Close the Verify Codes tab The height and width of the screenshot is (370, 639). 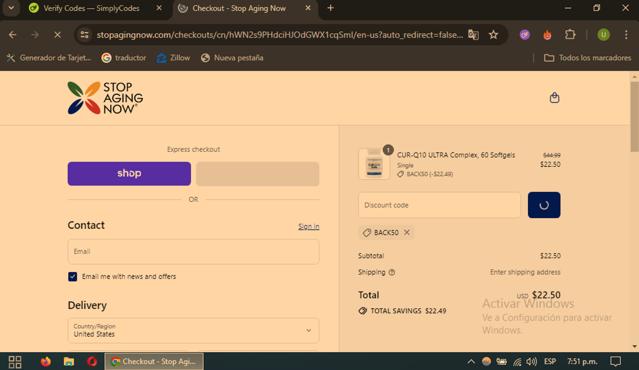click(159, 8)
